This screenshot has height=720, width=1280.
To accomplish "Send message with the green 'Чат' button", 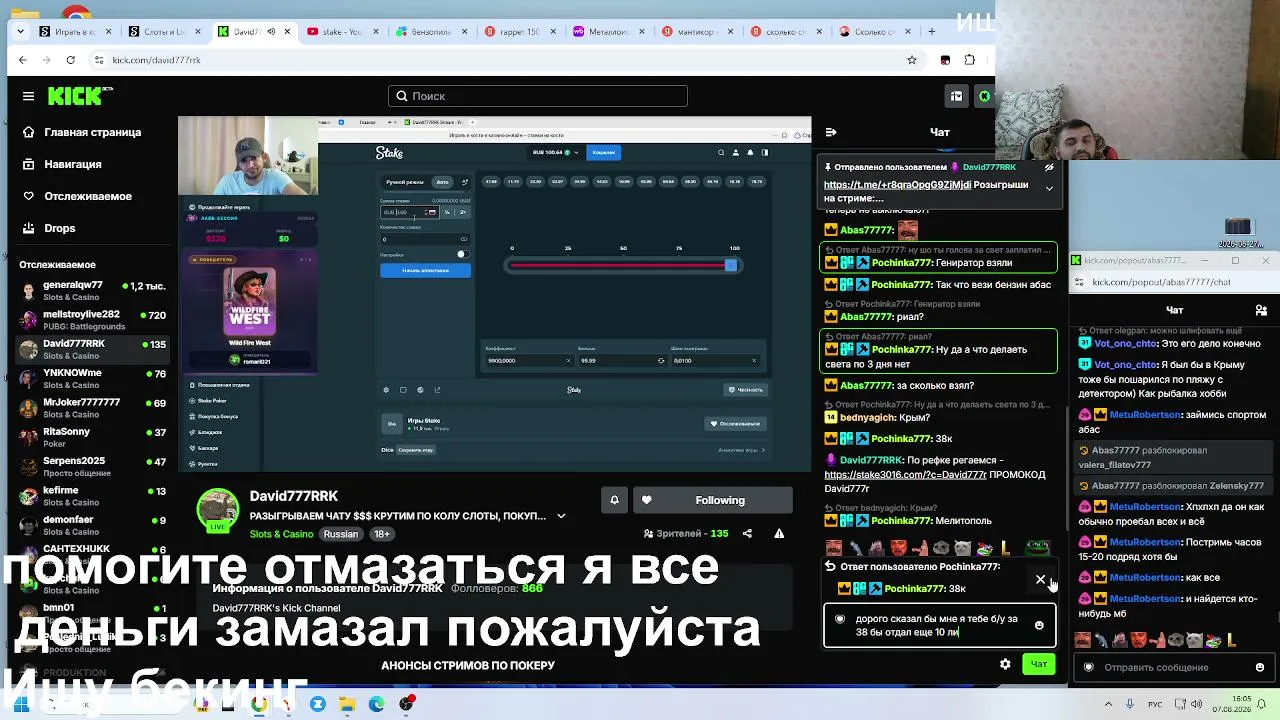I will click(x=1039, y=664).
